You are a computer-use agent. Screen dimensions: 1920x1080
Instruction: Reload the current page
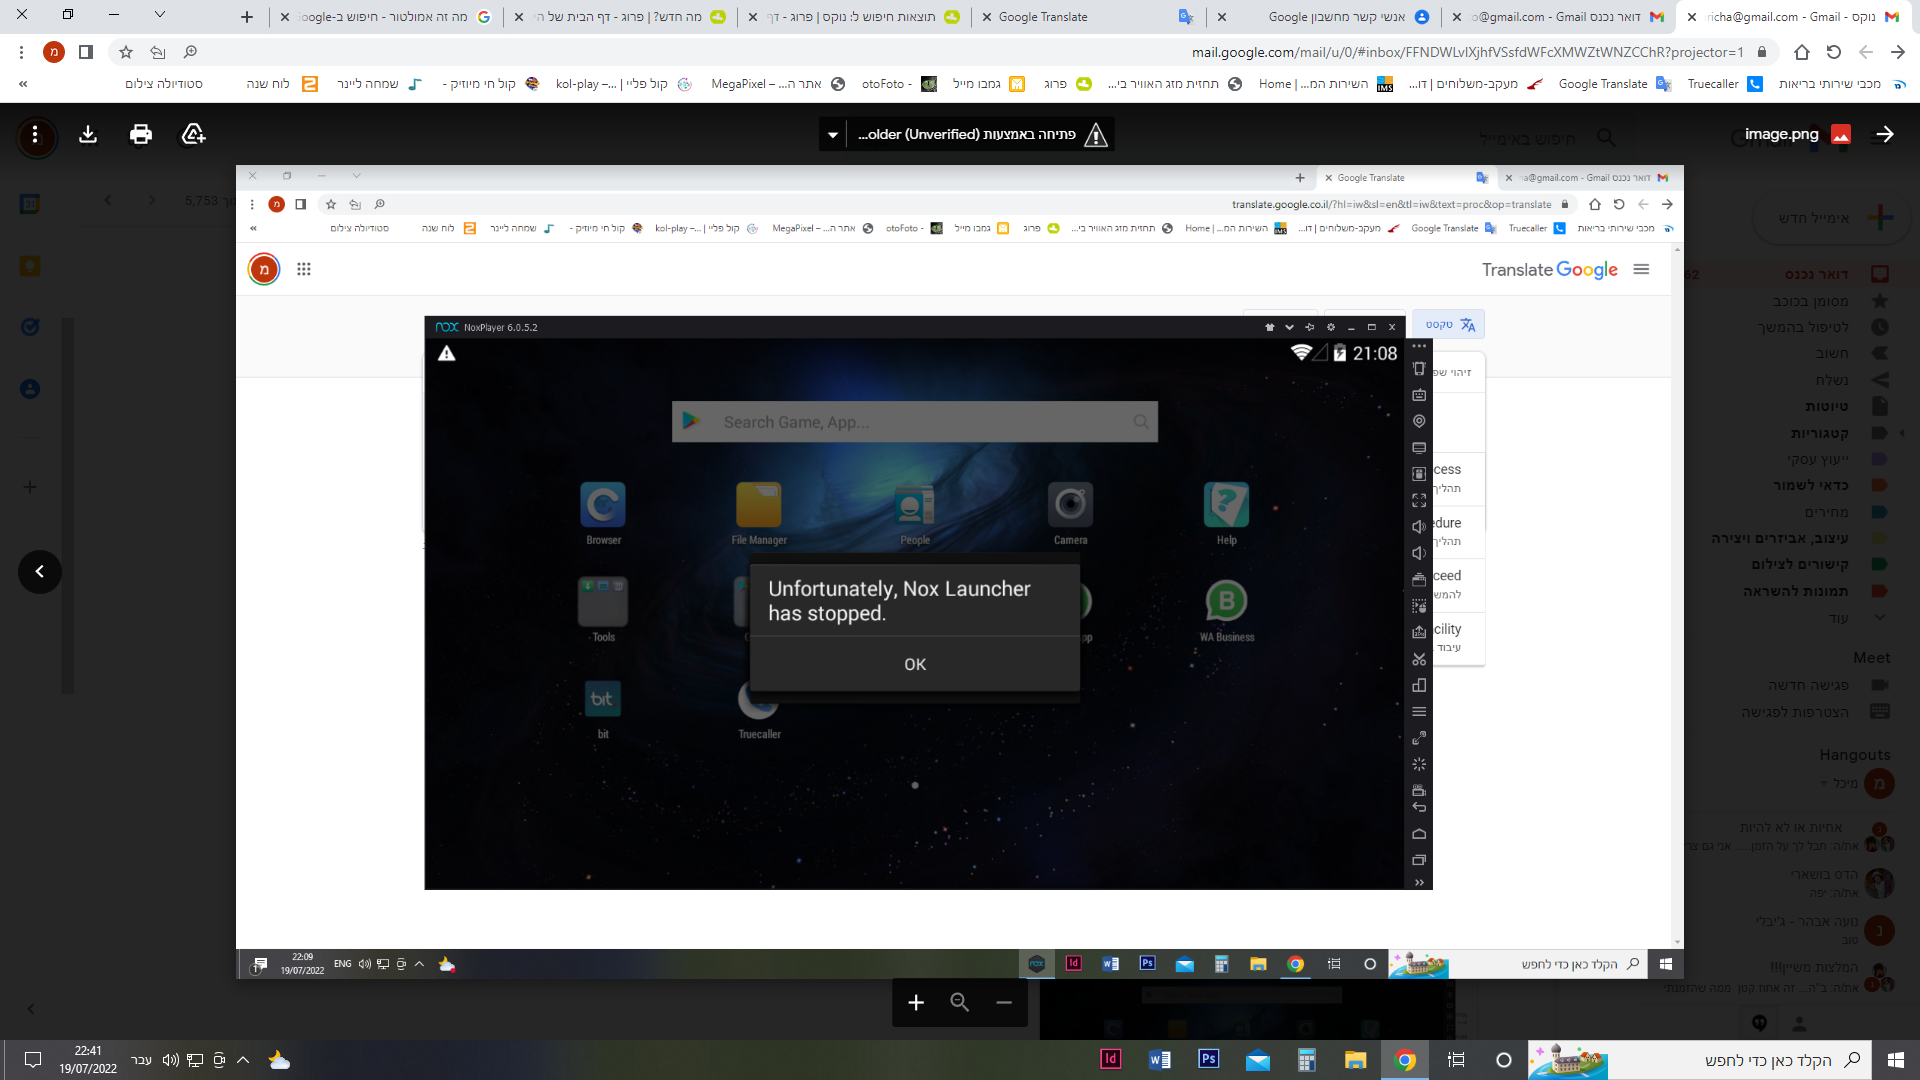tap(1834, 52)
